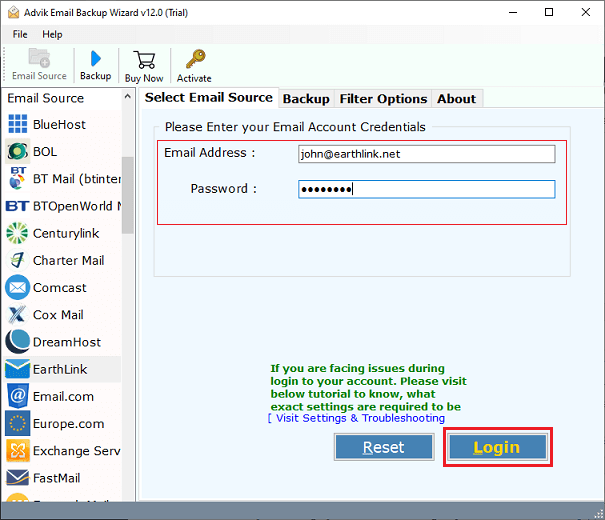Collapse the Email Source list with the up arrow
The width and height of the screenshot is (605, 520).
pos(128,96)
